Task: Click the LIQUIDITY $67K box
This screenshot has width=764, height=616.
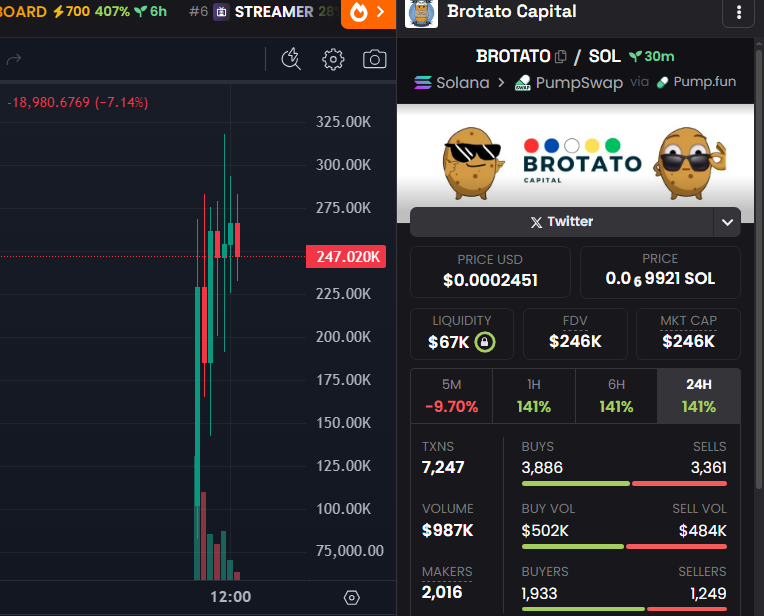Action: click(x=462, y=334)
